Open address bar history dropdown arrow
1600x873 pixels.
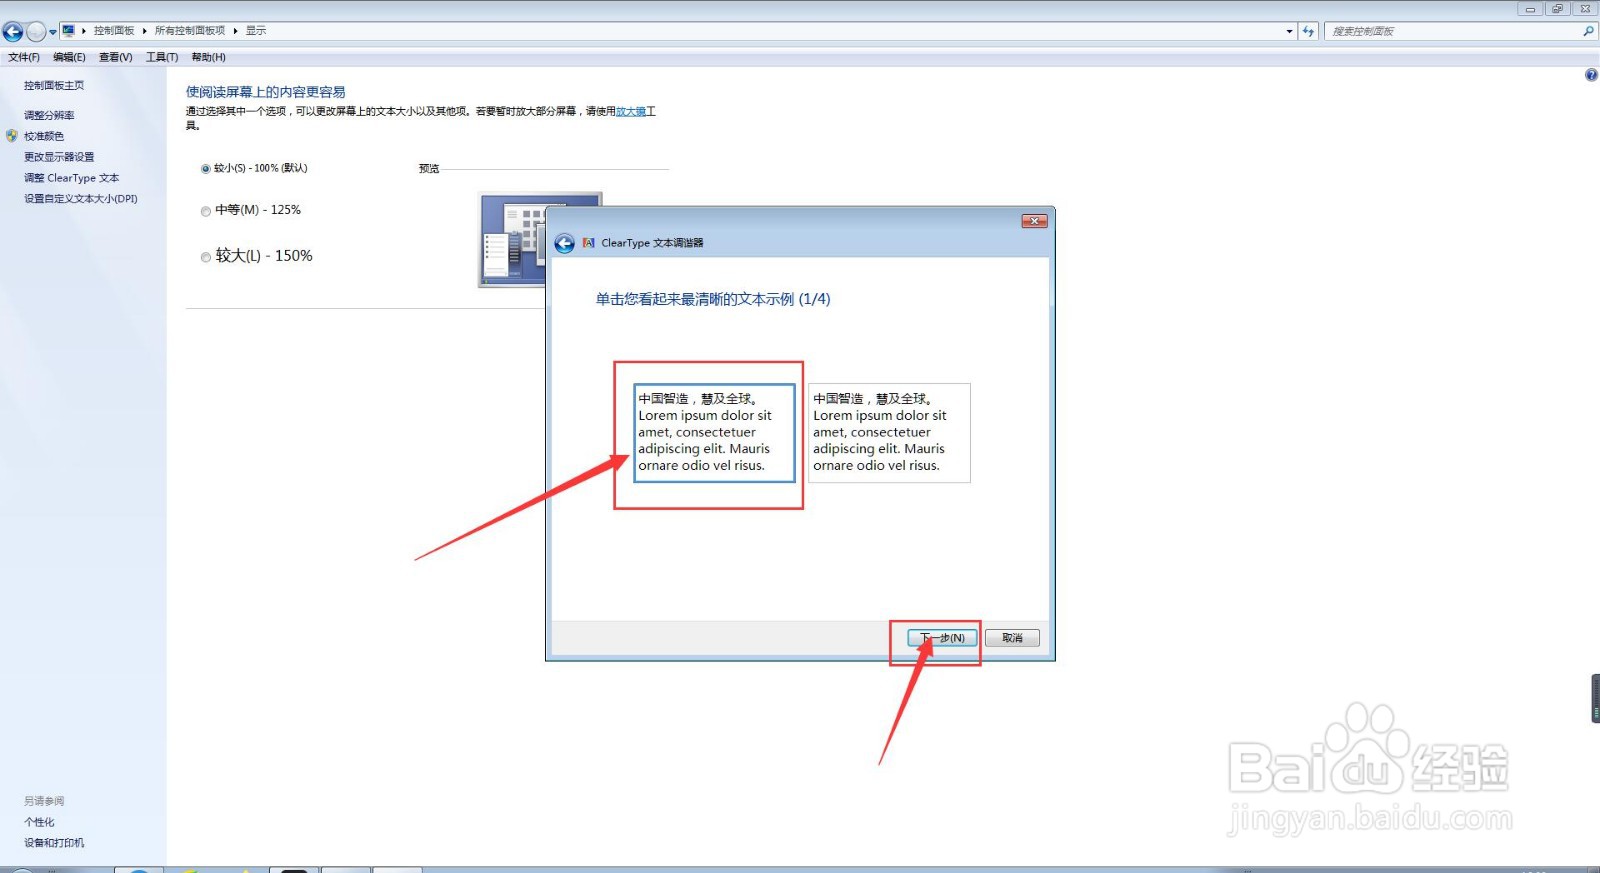(x=1289, y=32)
